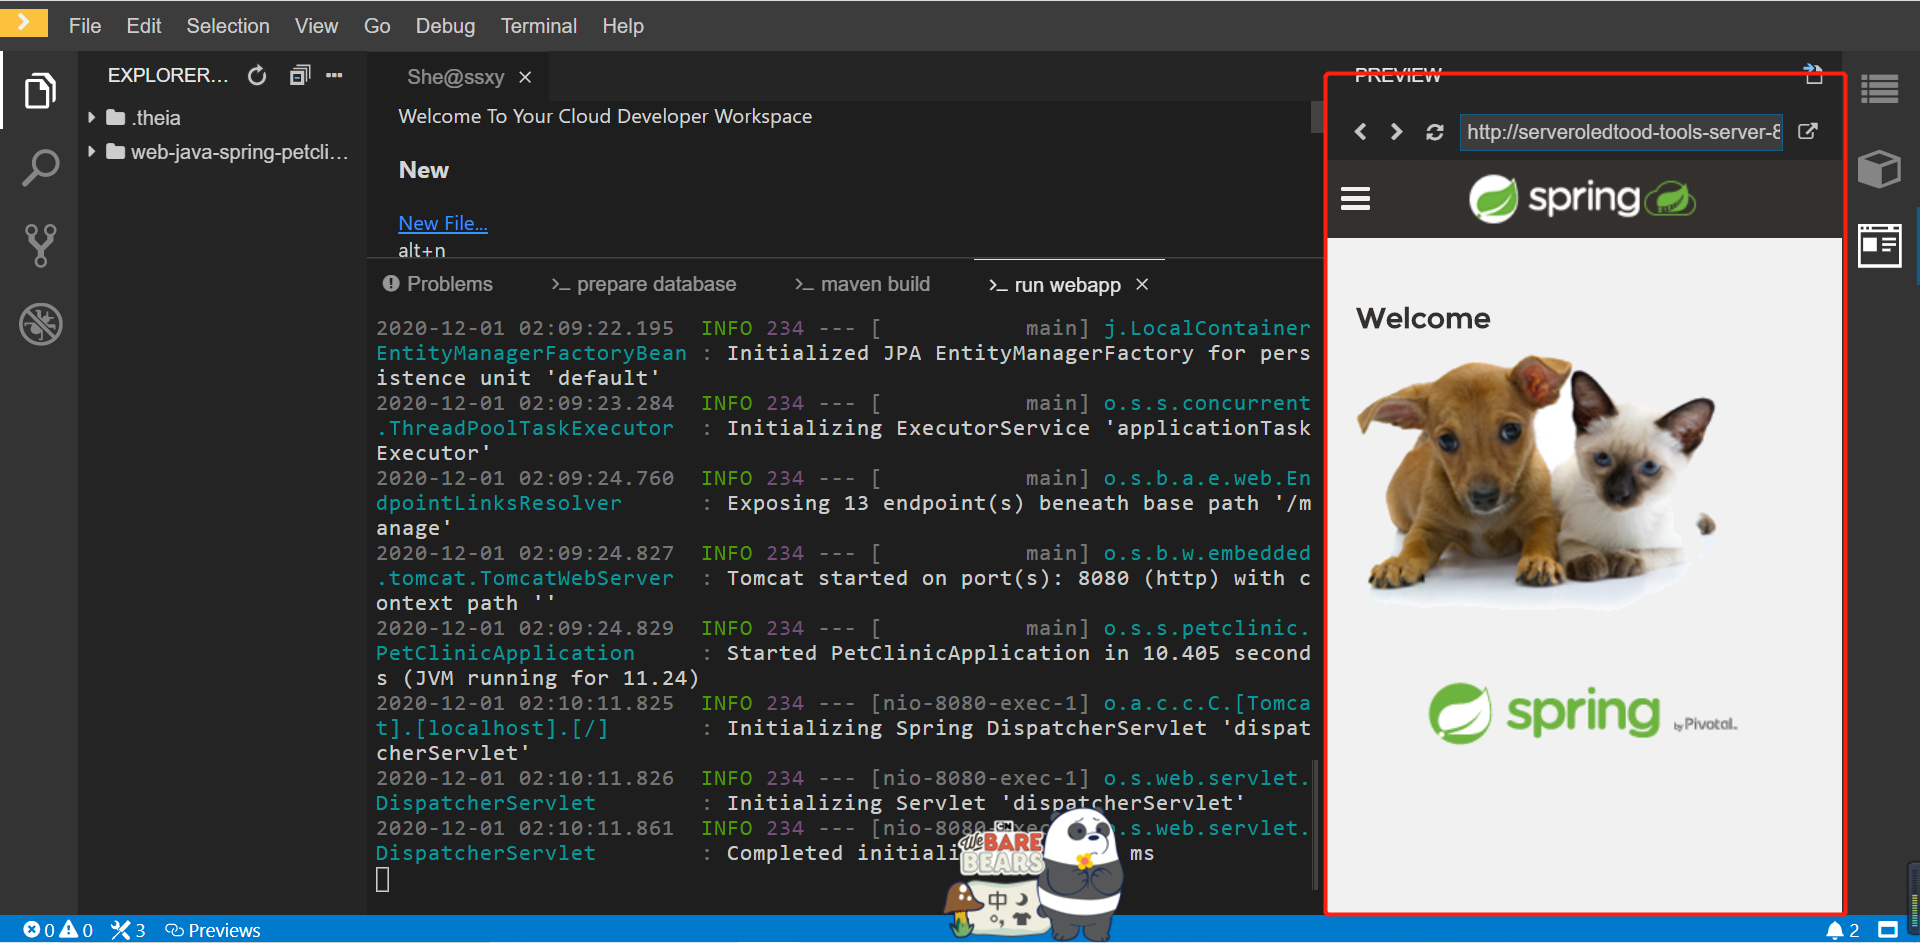Screen dimensions: 1920x943
Task: Open notifications bell in status bar
Action: pos(1842,931)
